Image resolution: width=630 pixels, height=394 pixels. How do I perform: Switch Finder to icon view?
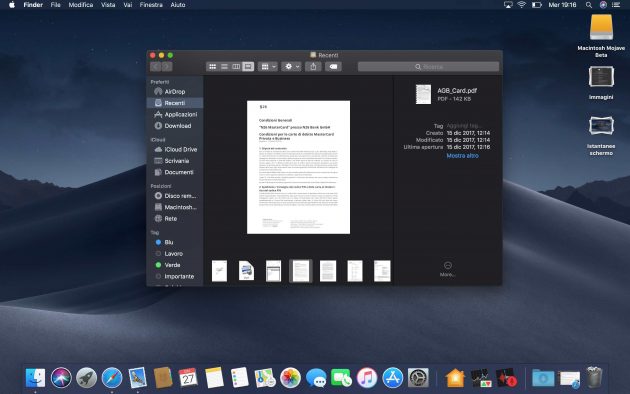pos(213,67)
